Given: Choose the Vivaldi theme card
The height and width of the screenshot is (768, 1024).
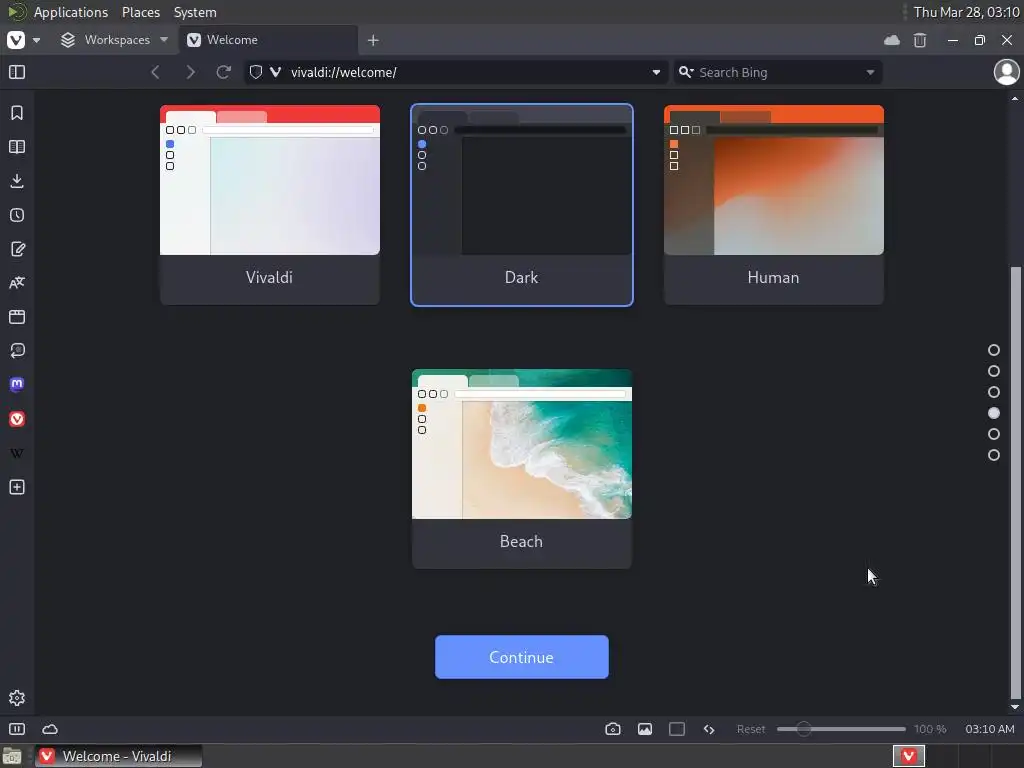Looking at the screenshot, I should pos(270,204).
